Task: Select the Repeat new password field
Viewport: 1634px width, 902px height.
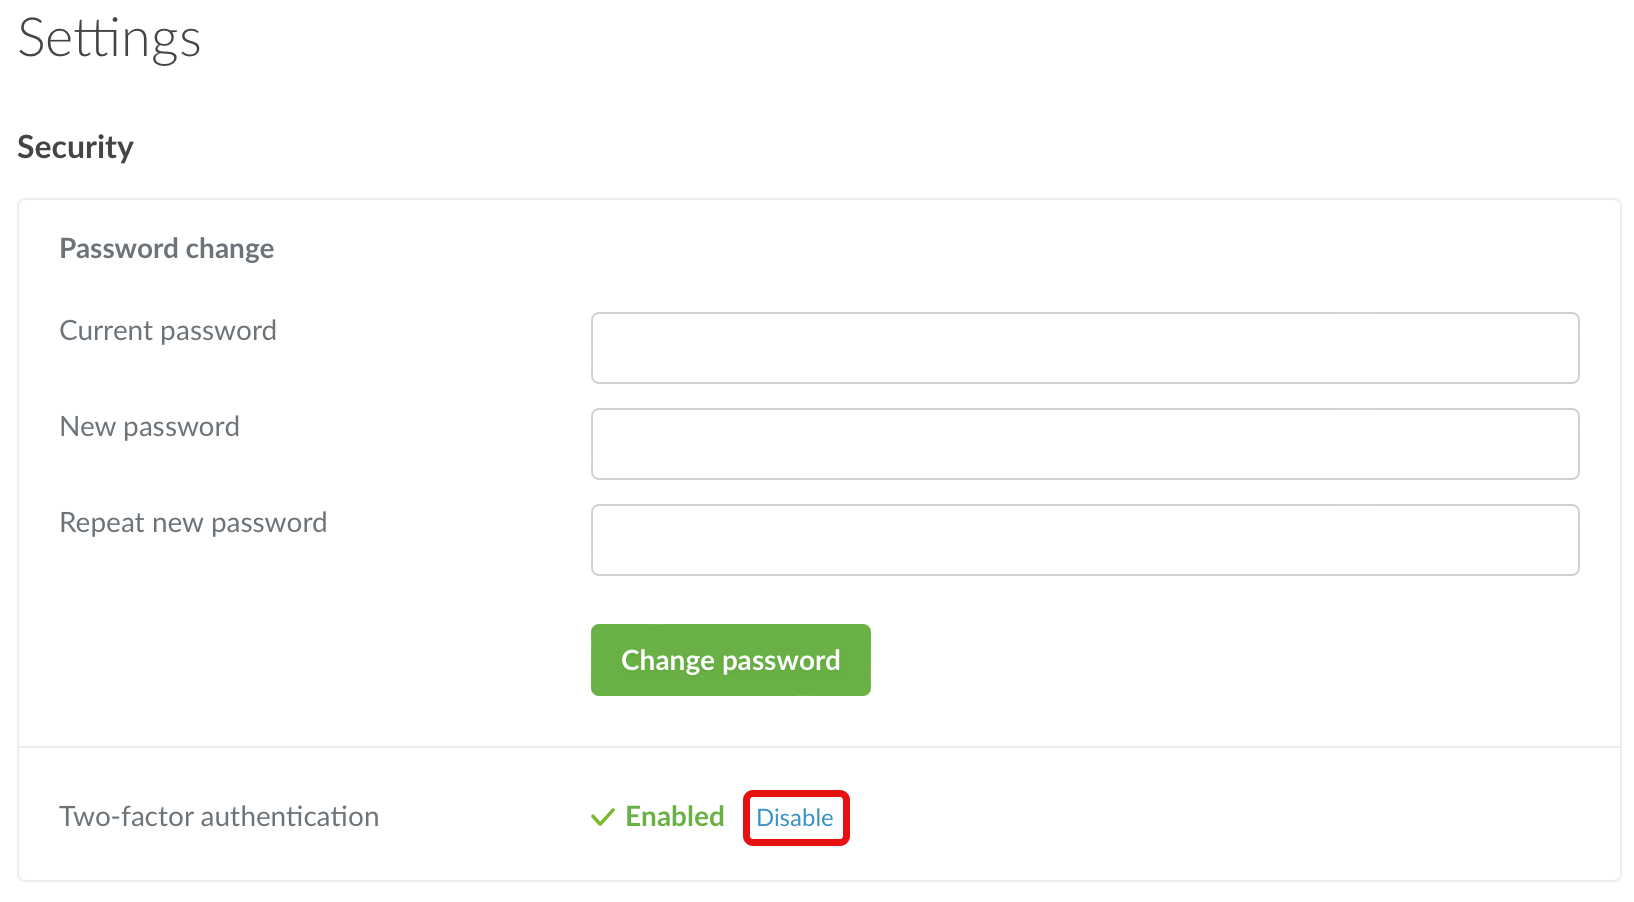Action: click(1085, 540)
